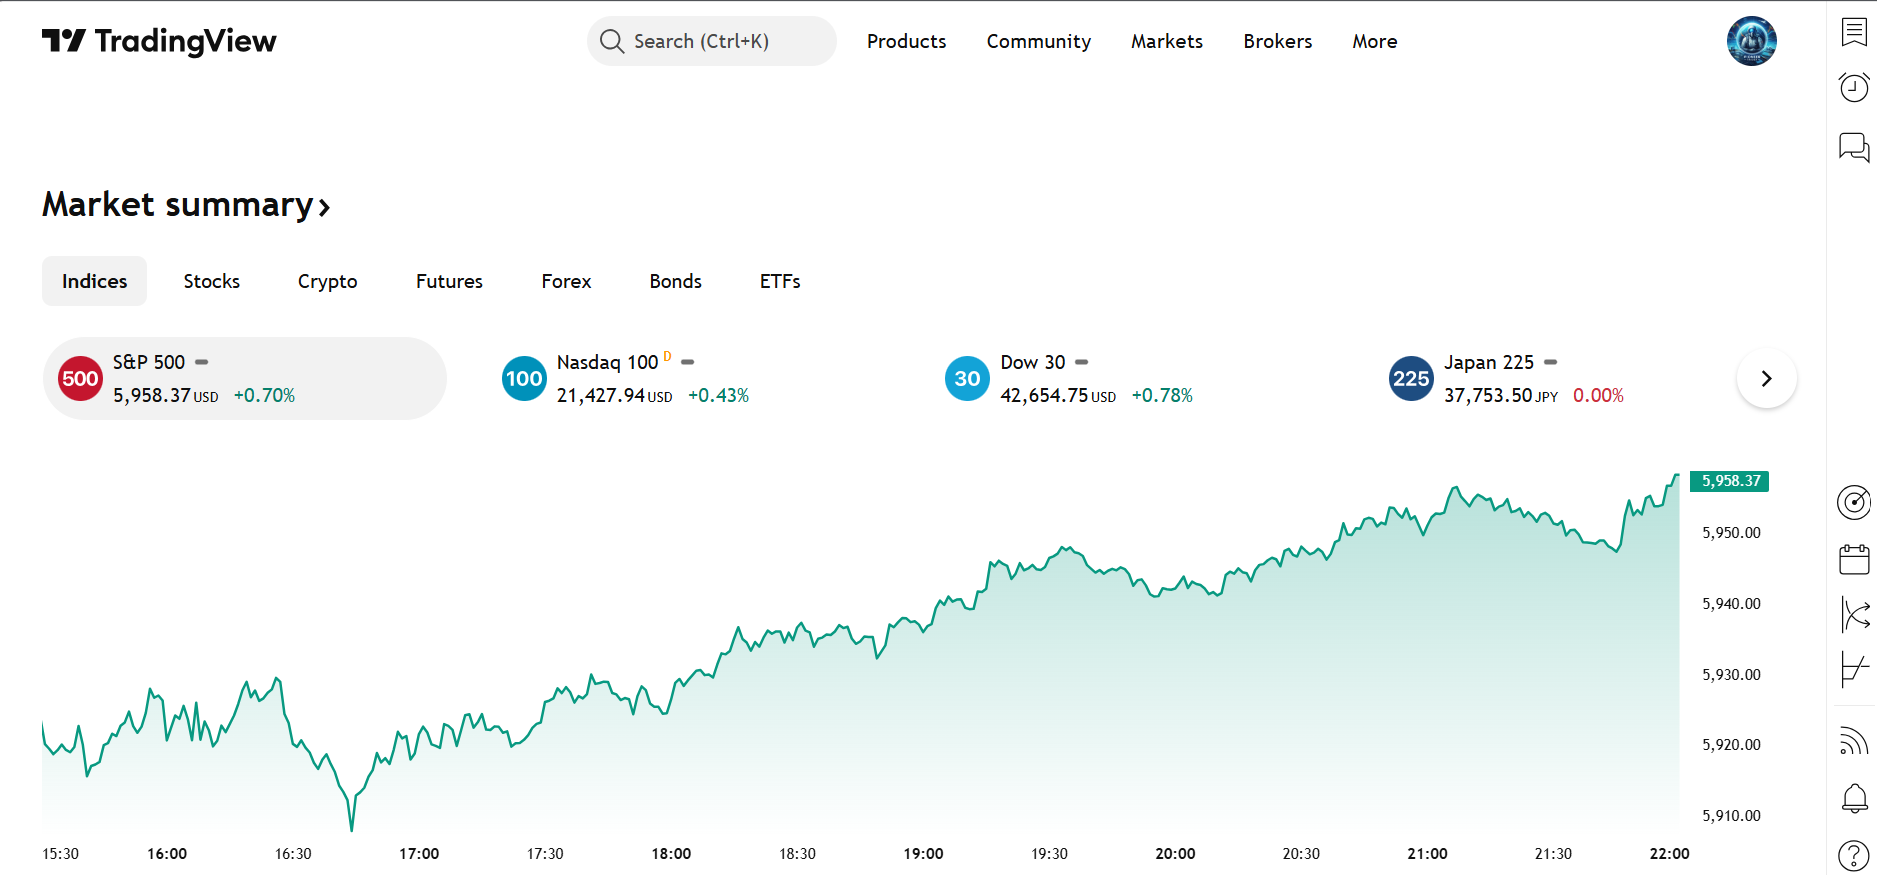Open the Pine Script ideas icon
The height and width of the screenshot is (875, 1877).
click(1854, 614)
